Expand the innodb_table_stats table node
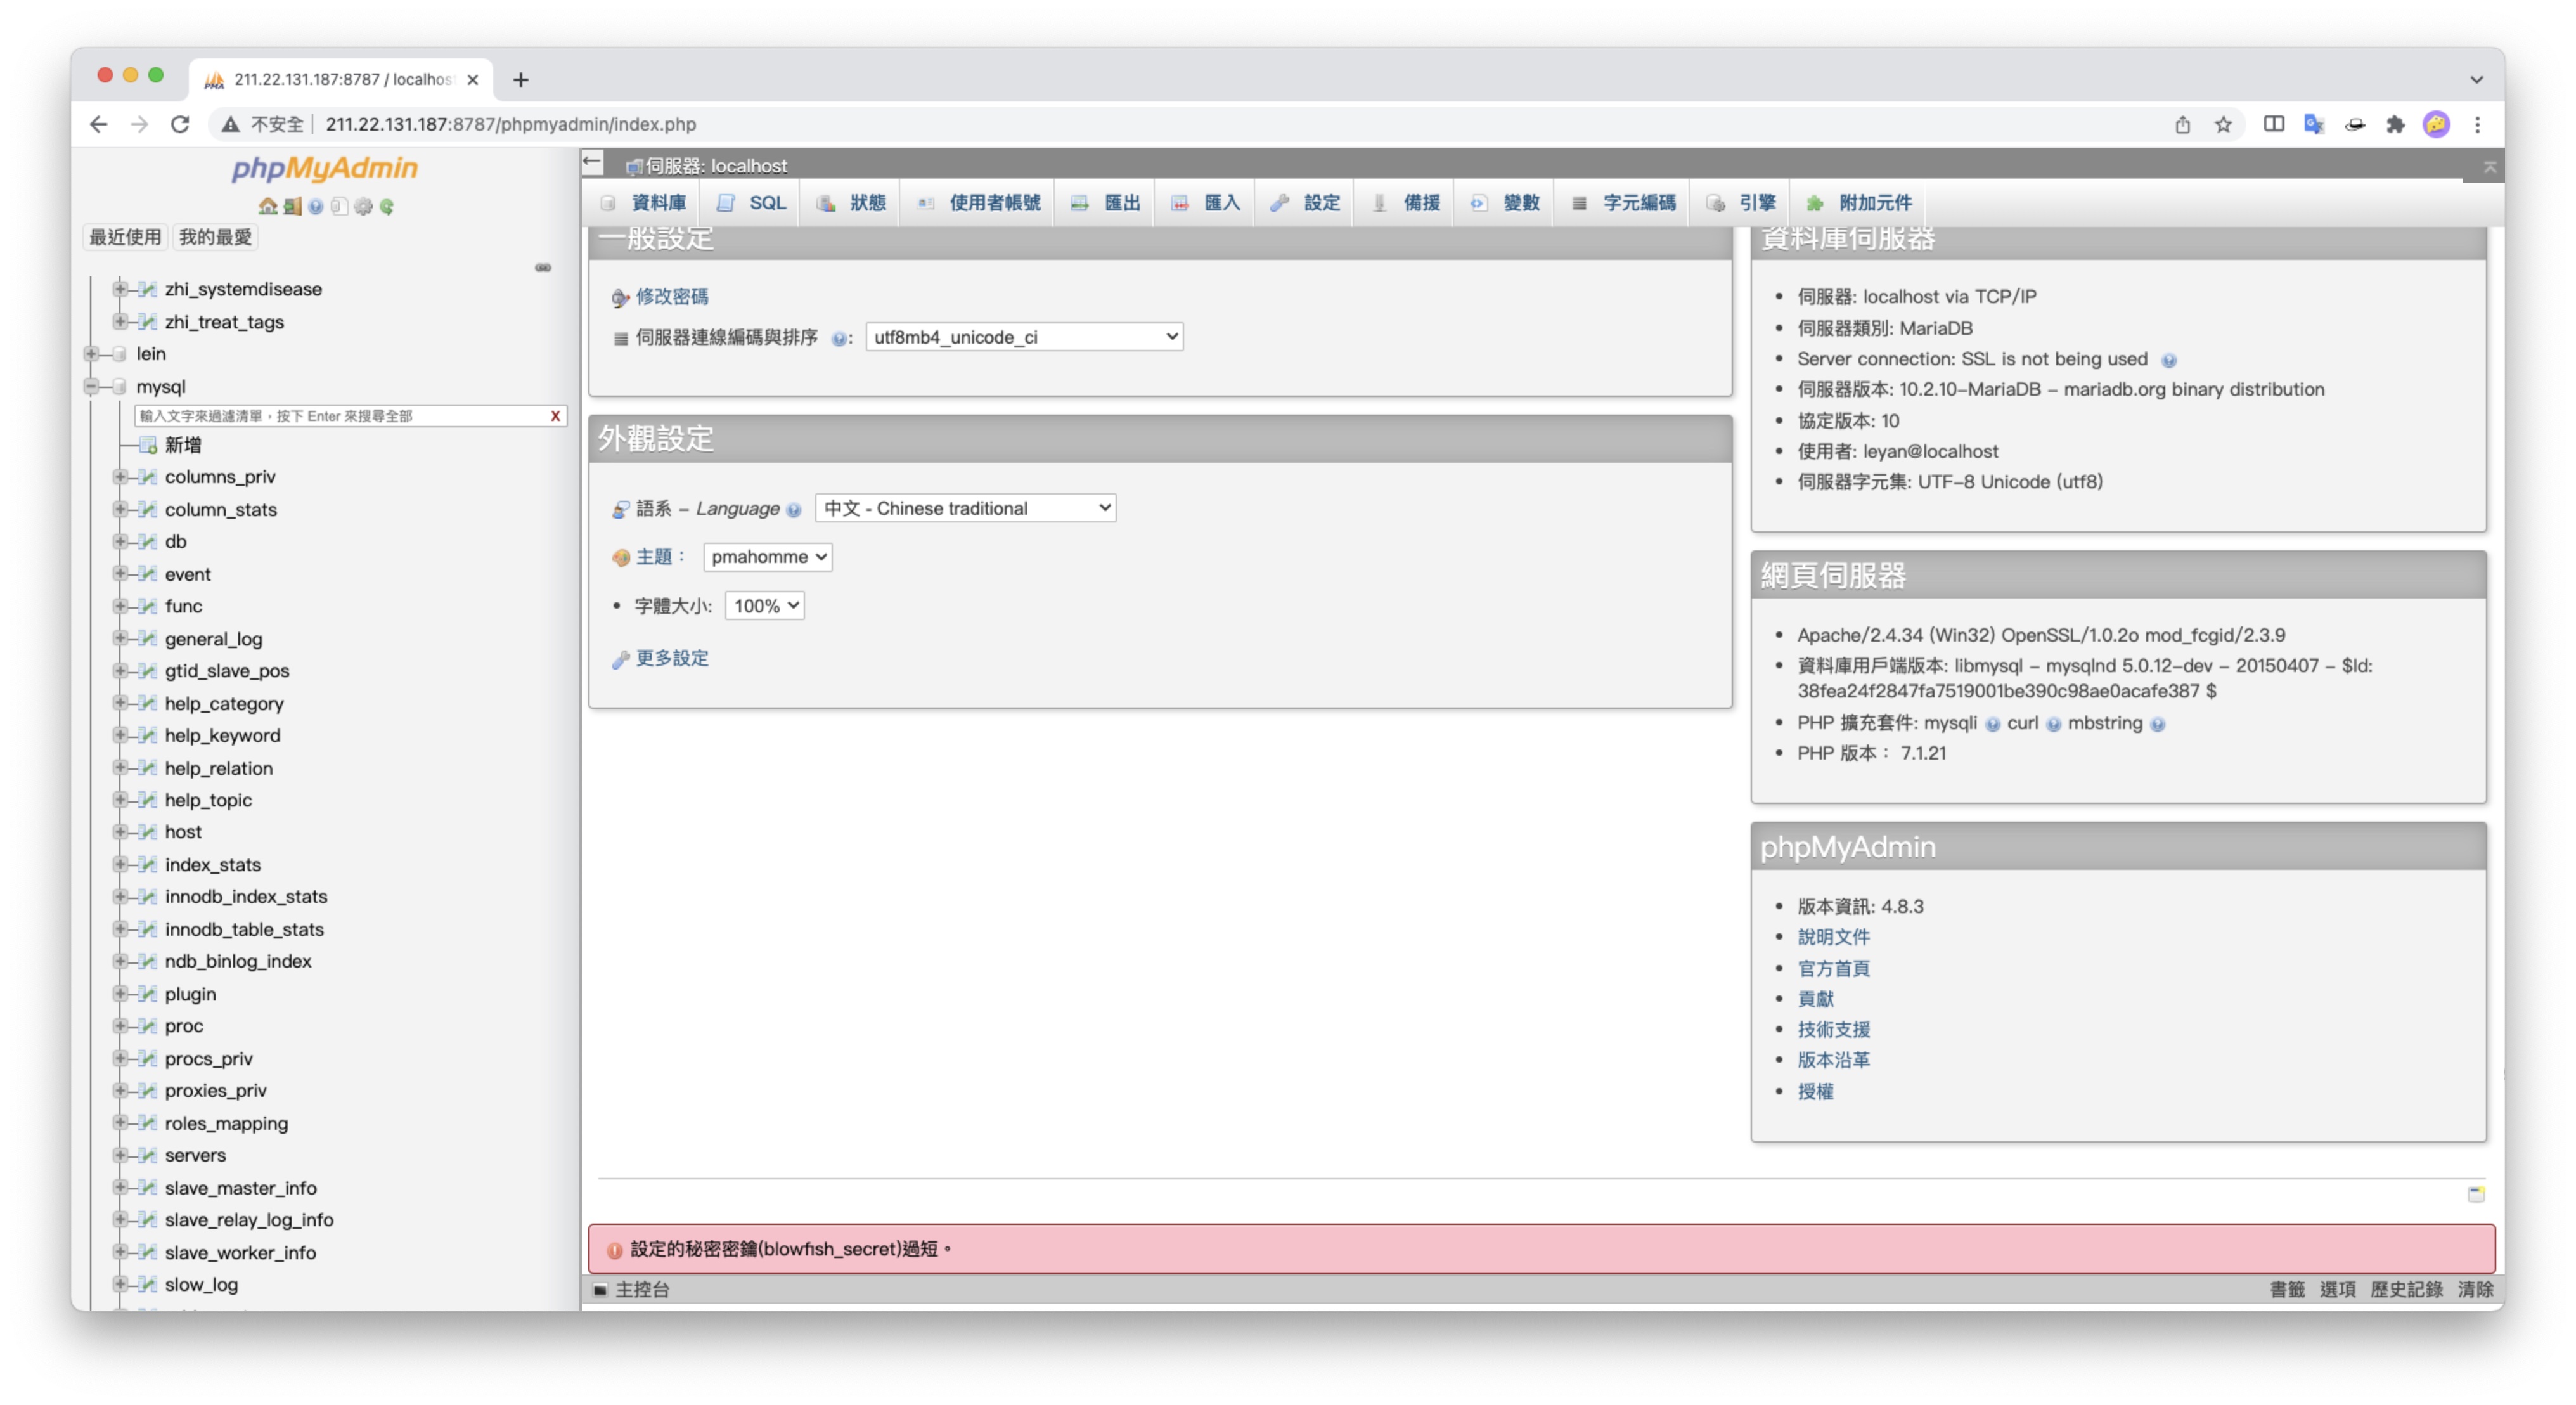Screen dimensions: 2576x1405 (x=120, y=929)
